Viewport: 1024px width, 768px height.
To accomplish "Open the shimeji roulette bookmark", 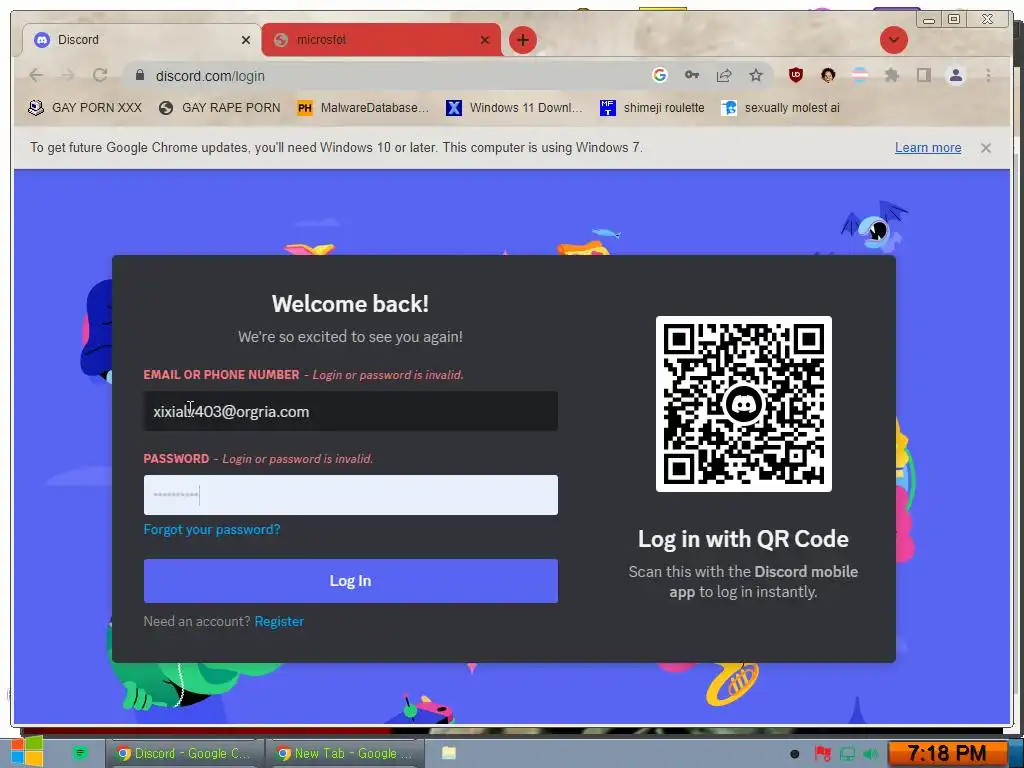I will click(652, 108).
